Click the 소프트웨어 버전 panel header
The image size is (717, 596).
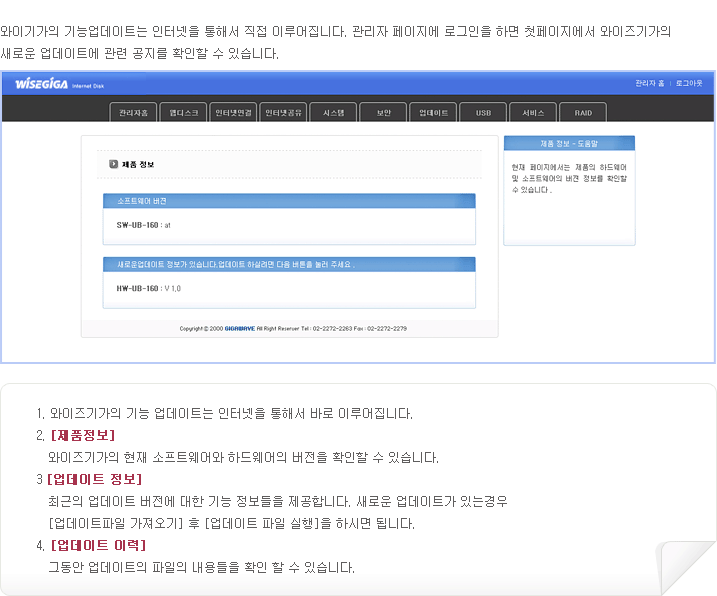pyautogui.click(x=289, y=201)
